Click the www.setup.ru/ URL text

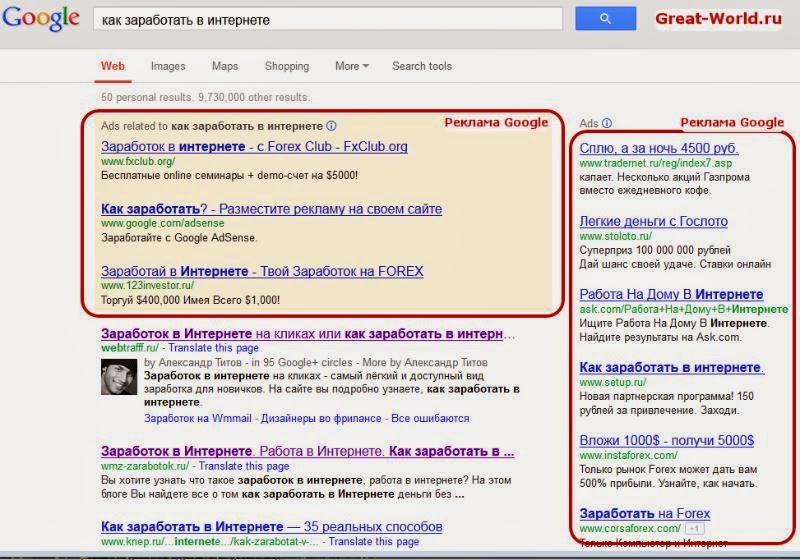[613, 382]
